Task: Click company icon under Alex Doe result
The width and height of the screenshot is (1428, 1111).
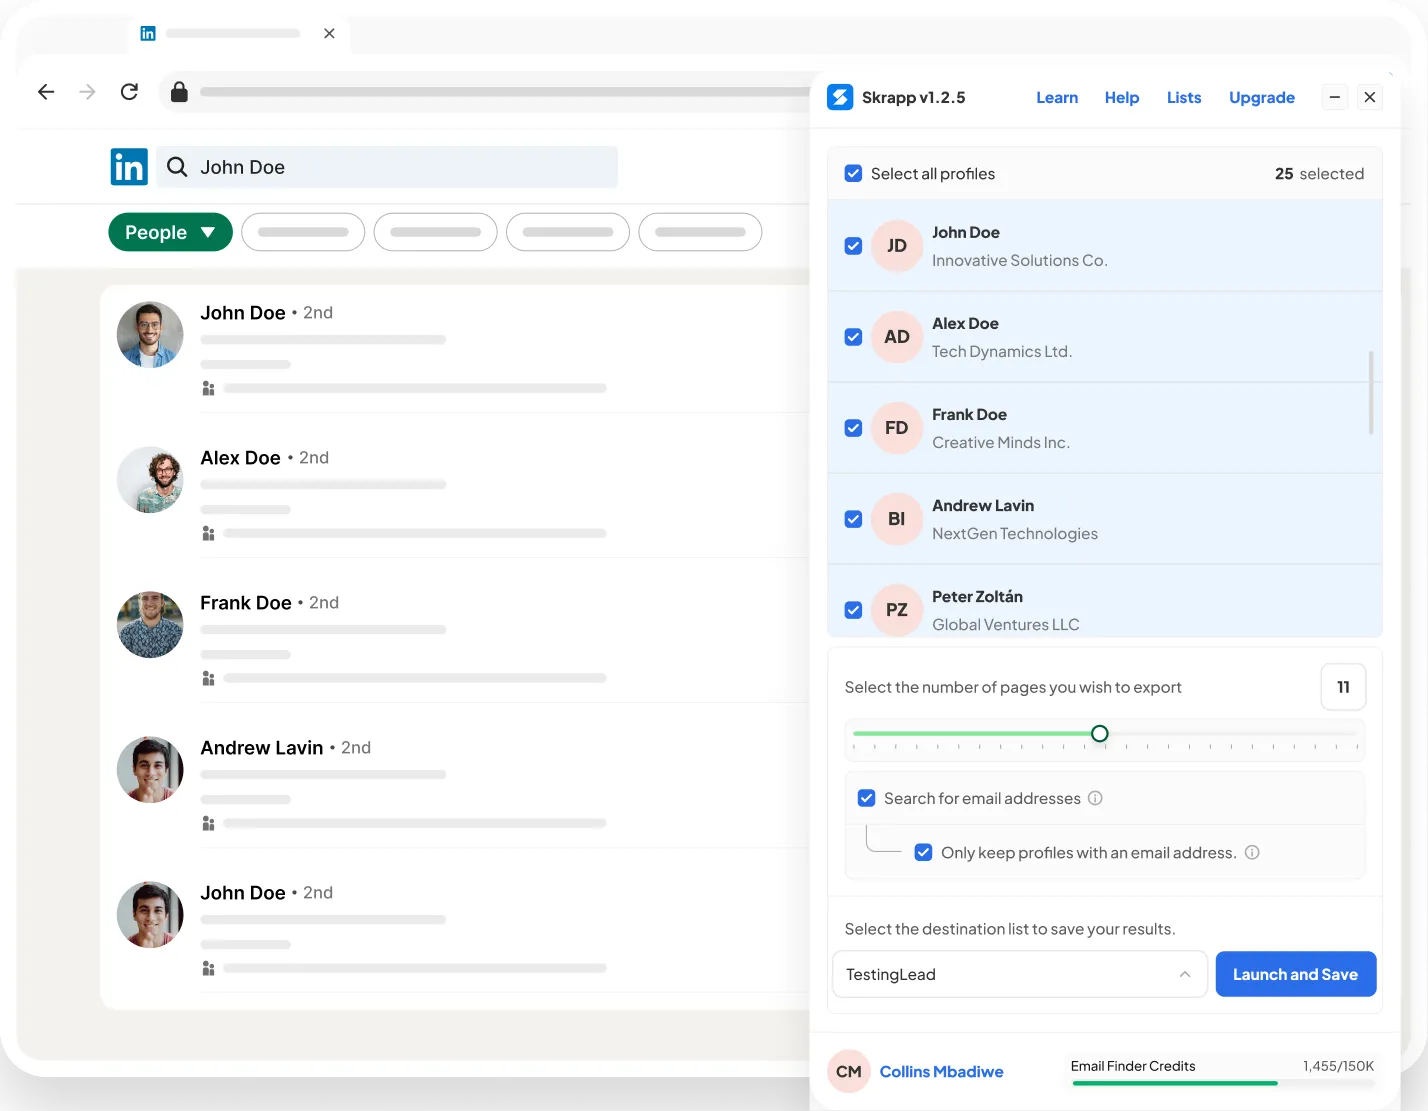Action: click(208, 533)
